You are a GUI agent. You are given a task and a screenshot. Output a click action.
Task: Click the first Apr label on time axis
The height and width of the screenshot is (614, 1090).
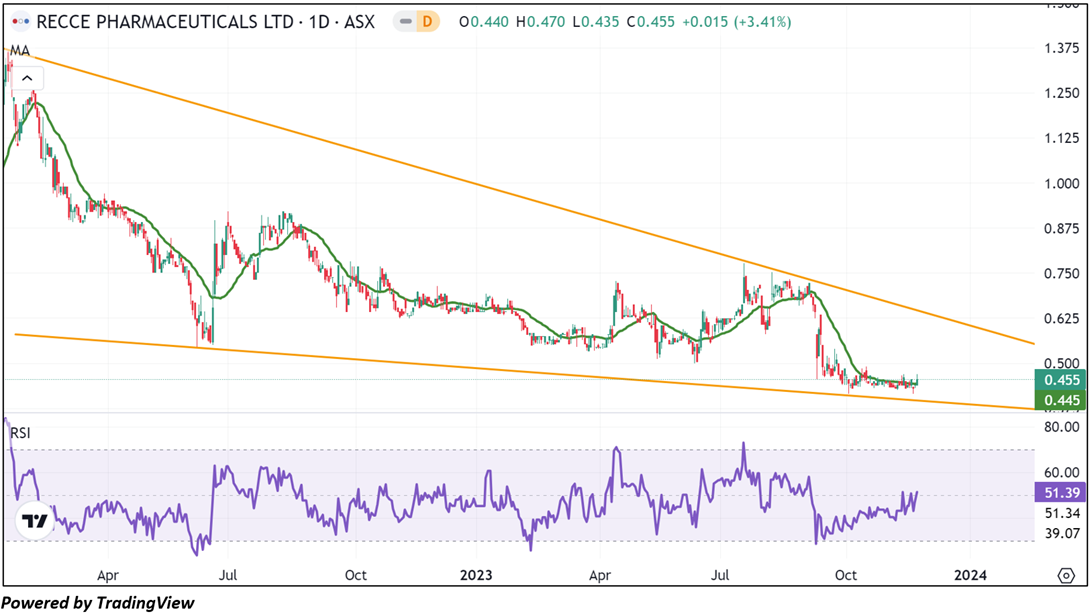tap(108, 576)
